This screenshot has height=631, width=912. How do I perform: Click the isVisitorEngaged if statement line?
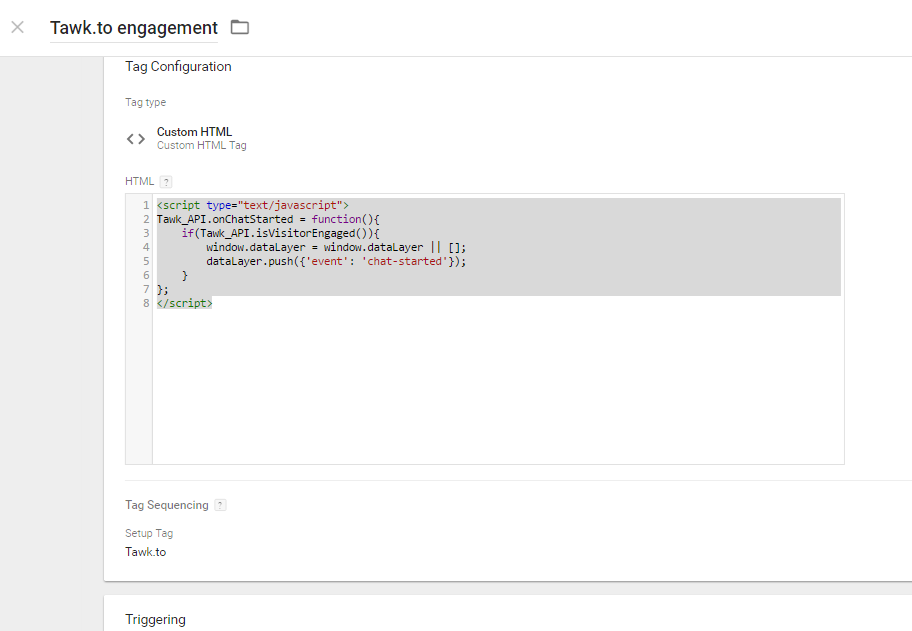pos(280,233)
